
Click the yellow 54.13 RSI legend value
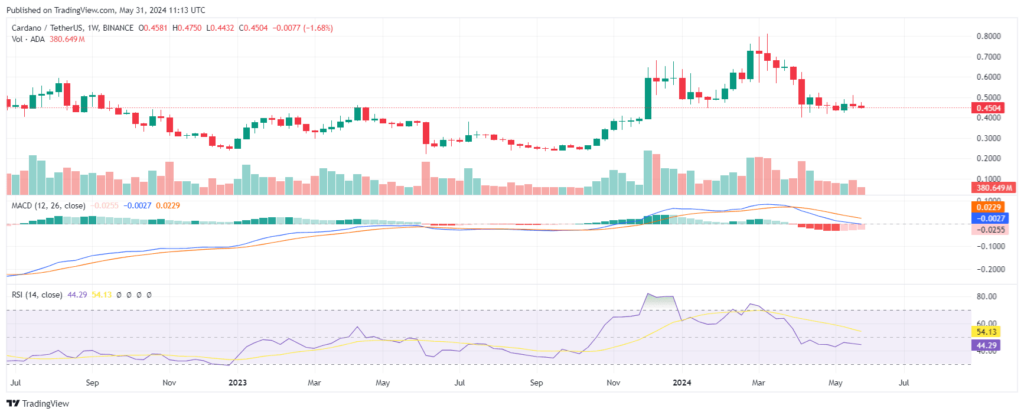point(101,295)
